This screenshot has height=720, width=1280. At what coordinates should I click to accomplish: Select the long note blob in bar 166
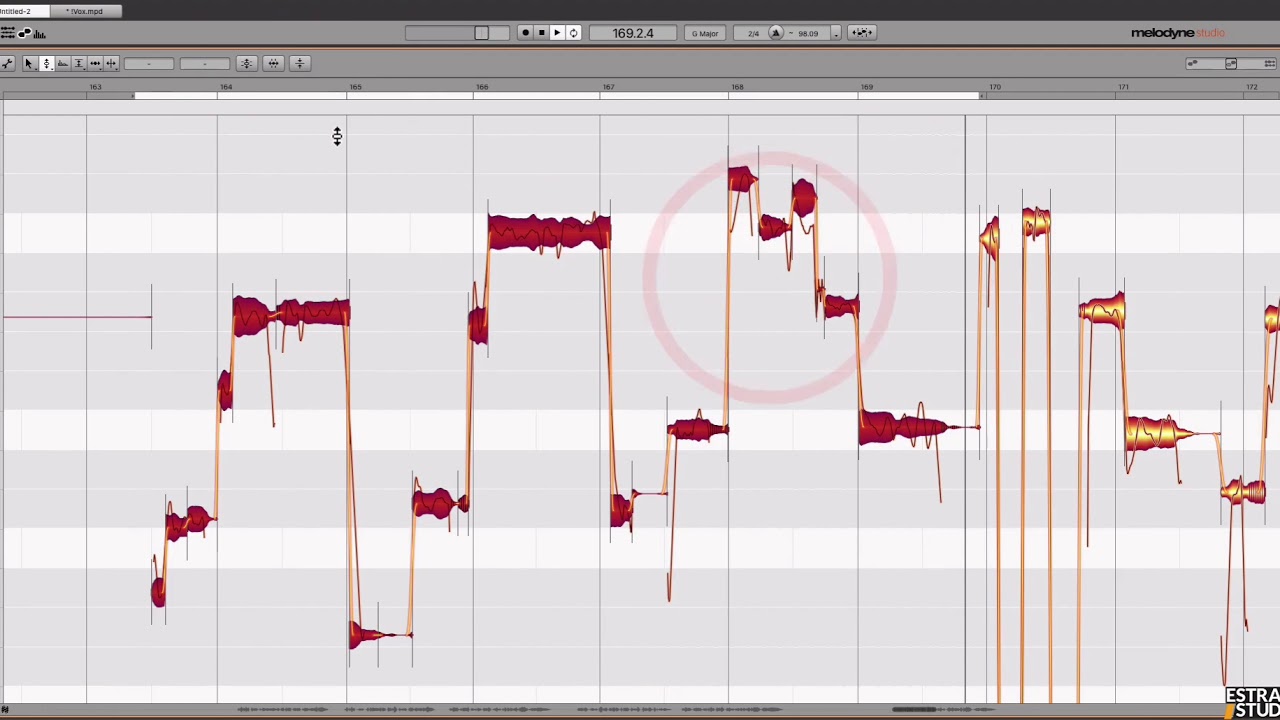pyautogui.click(x=549, y=232)
